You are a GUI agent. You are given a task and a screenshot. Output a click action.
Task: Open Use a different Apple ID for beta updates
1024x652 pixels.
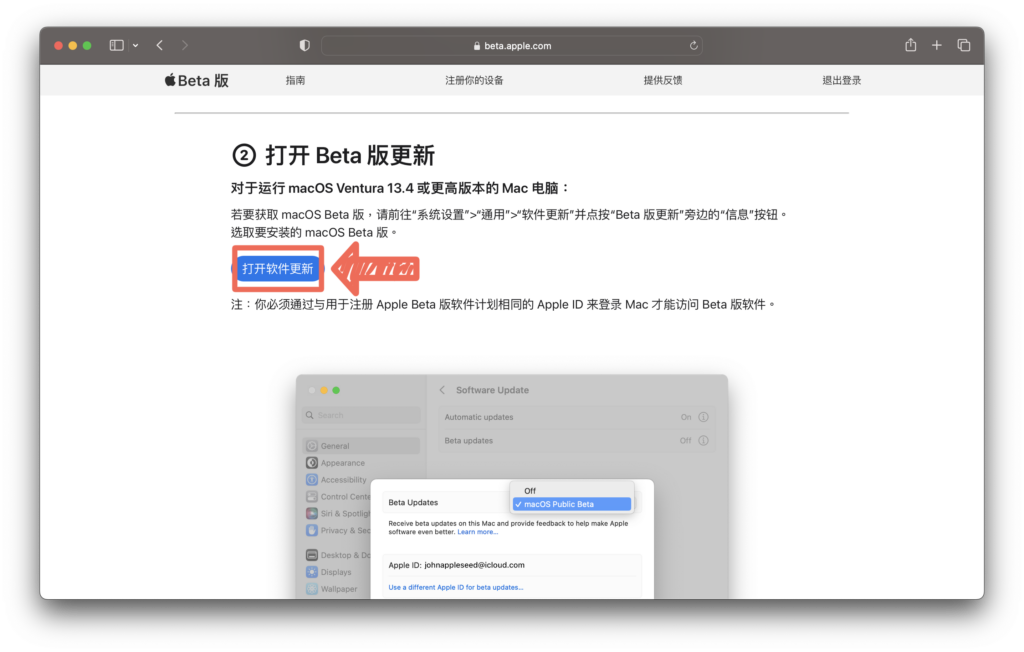[x=456, y=587]
